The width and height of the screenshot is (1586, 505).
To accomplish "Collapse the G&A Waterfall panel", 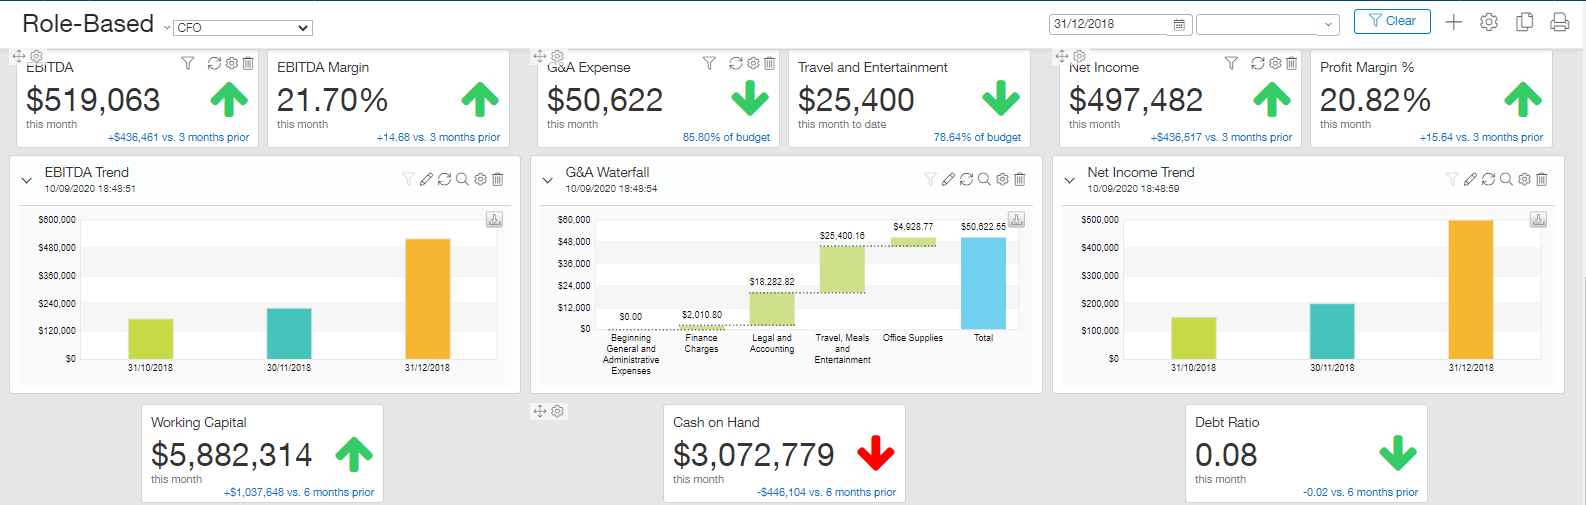I will [x=547, y=181].
